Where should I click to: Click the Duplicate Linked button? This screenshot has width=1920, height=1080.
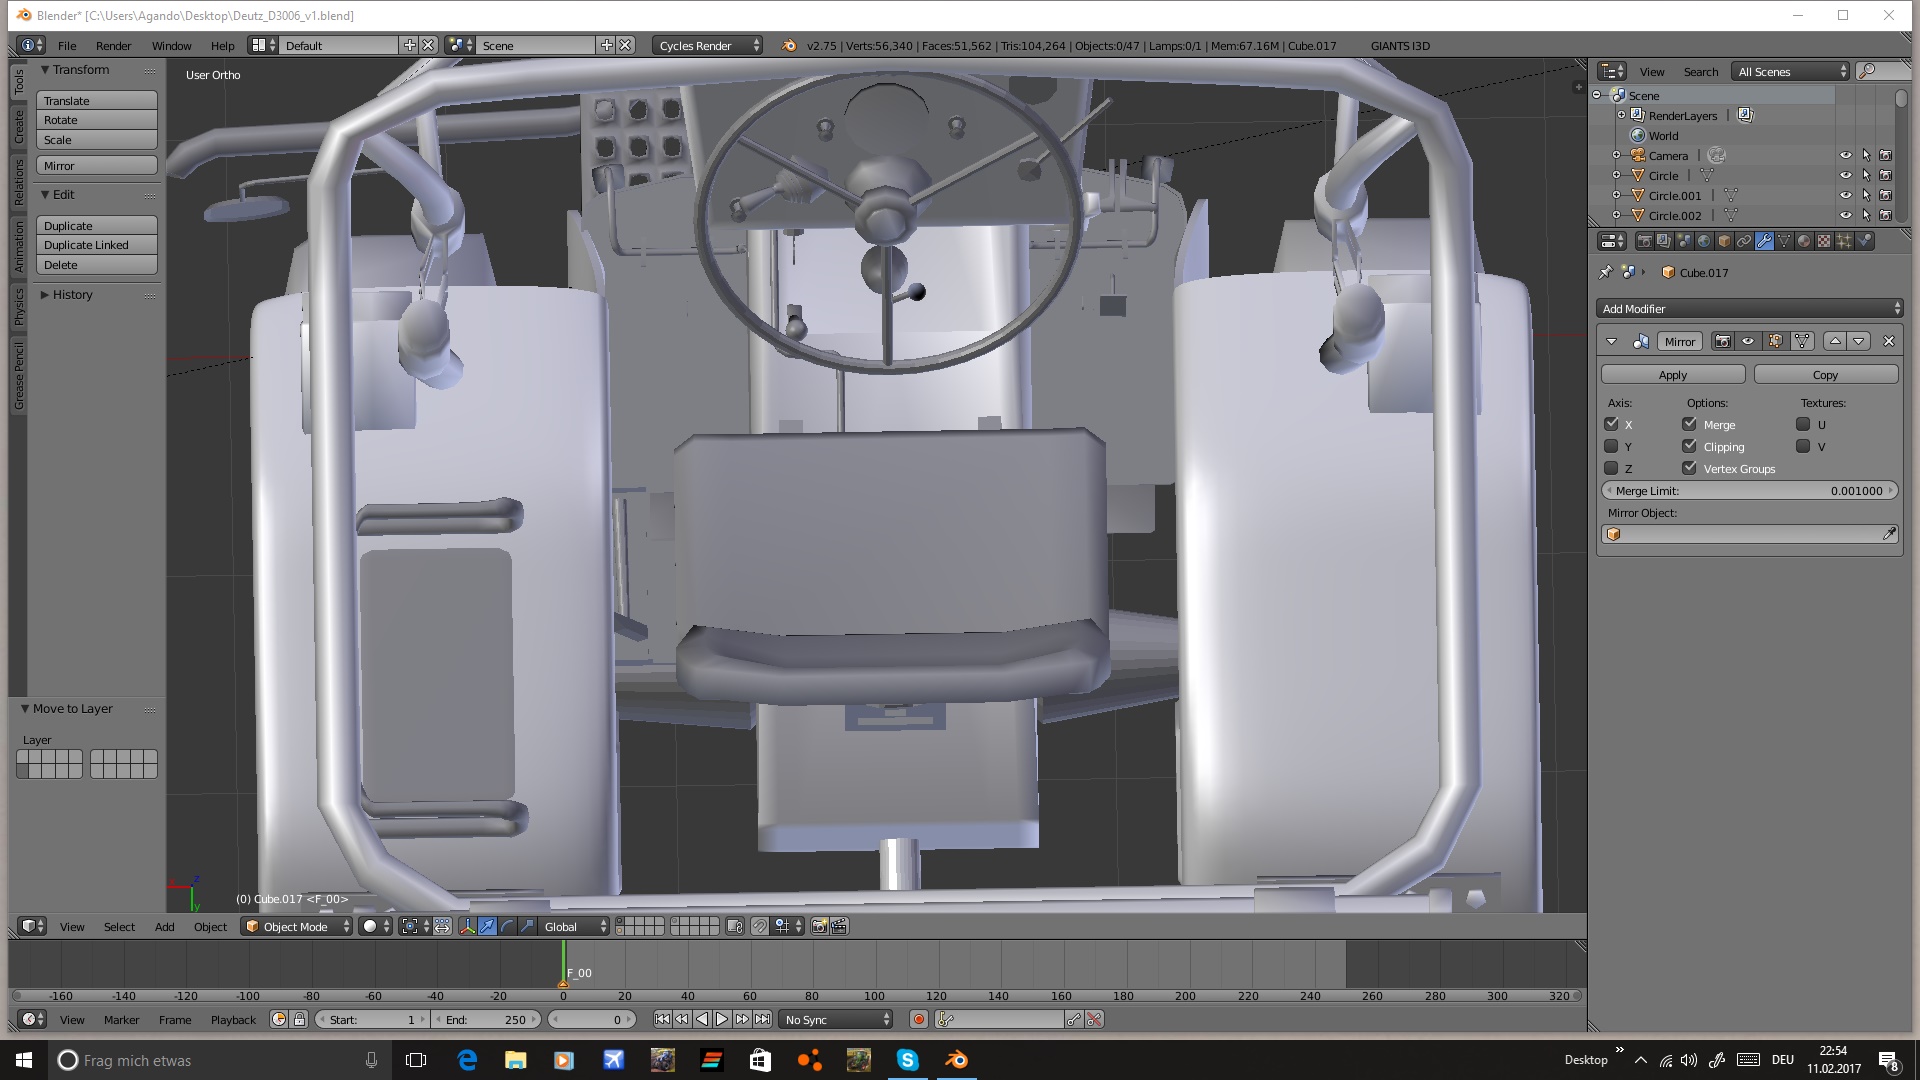(x=96, y=245)
